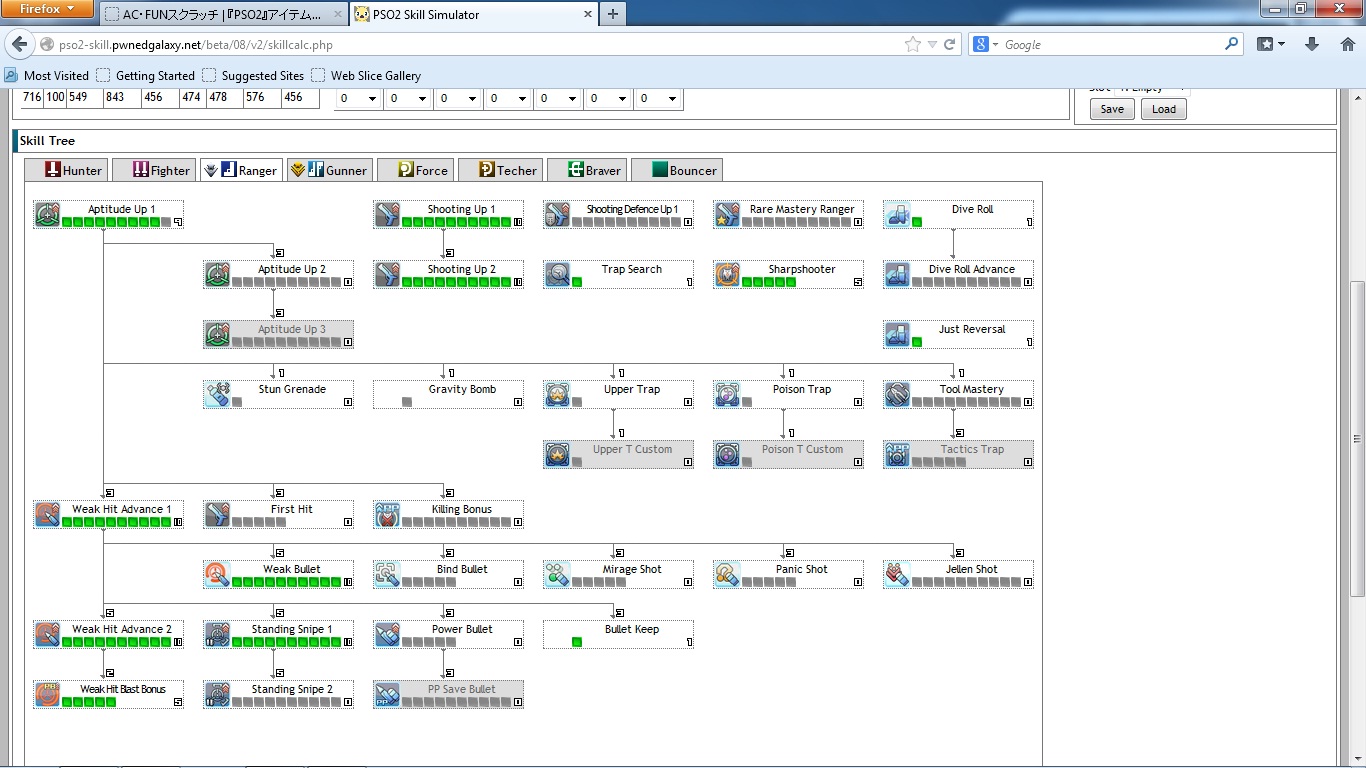Set PP Save Bullet level bar
Screen dimensions: 1366x768
click(456, 702)
